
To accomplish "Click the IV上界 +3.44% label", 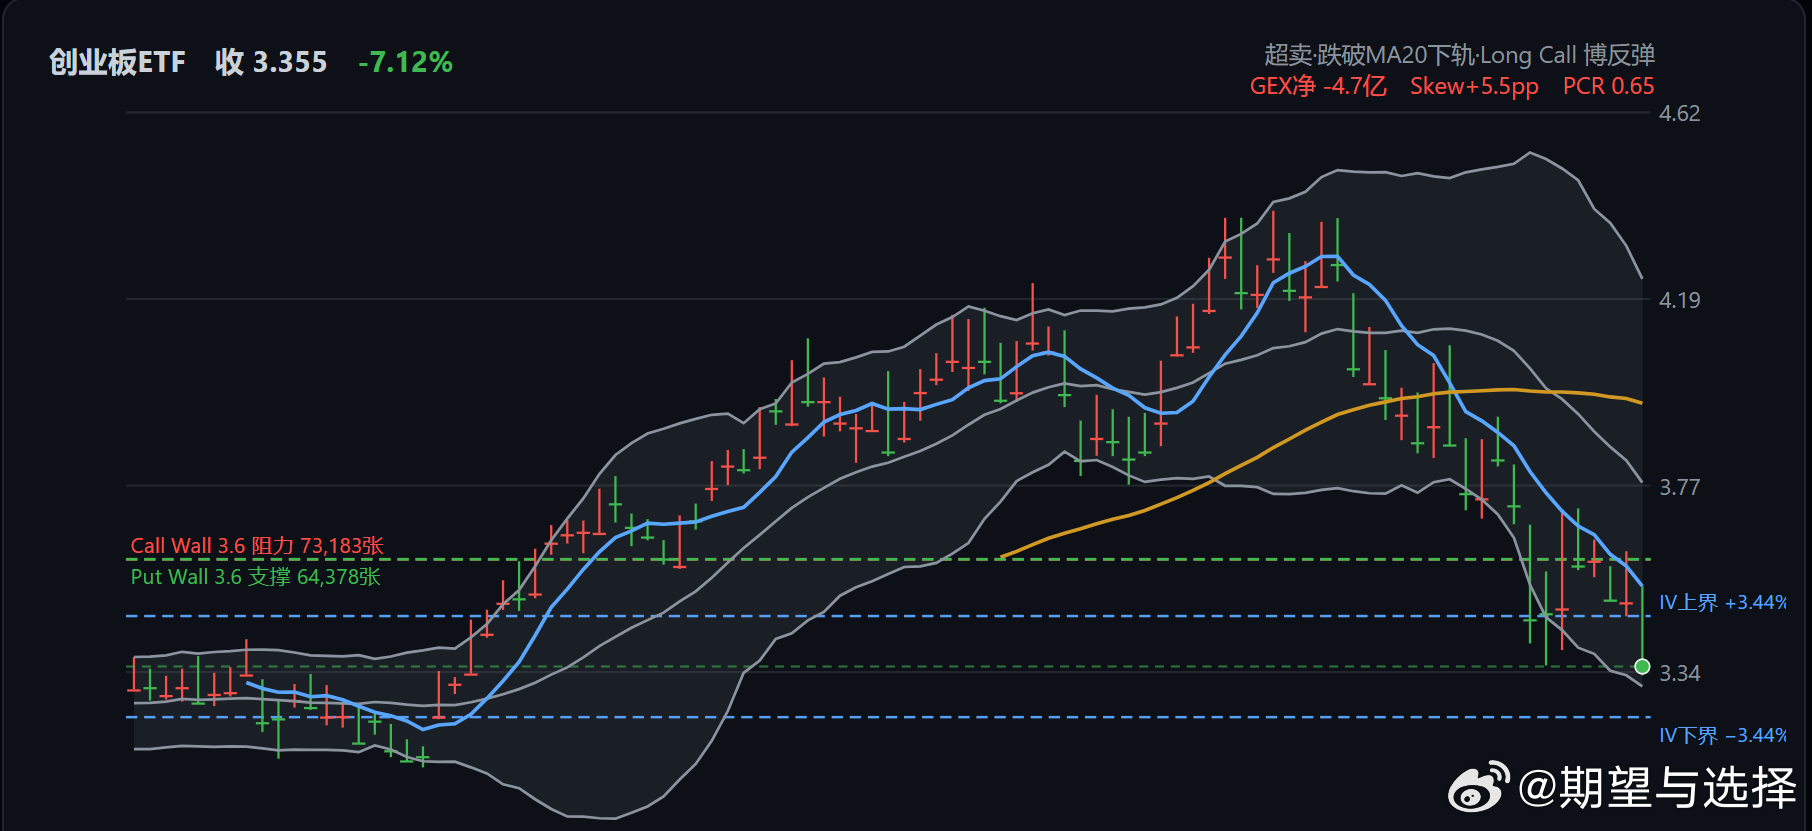I will tap(1722, 603).
